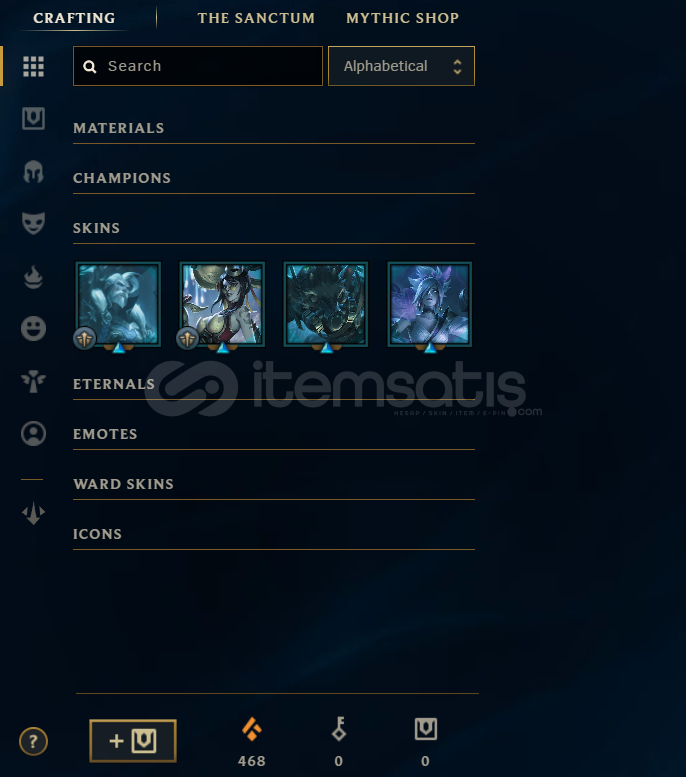Filter loot by ward skins icon
686x777 pixels.
(33, 381)
